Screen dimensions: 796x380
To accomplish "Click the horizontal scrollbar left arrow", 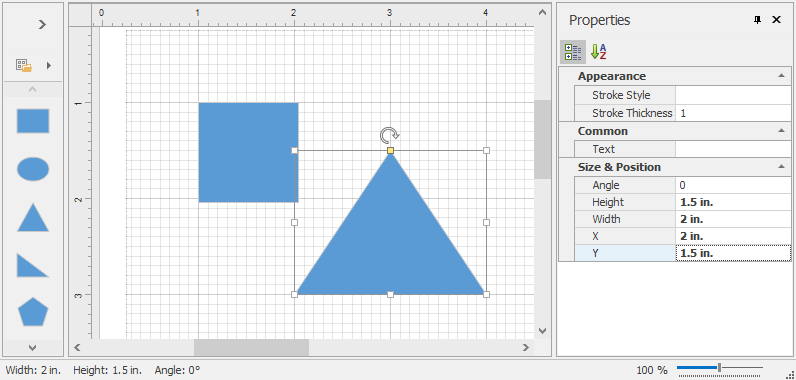I will (x=78, y=348).
